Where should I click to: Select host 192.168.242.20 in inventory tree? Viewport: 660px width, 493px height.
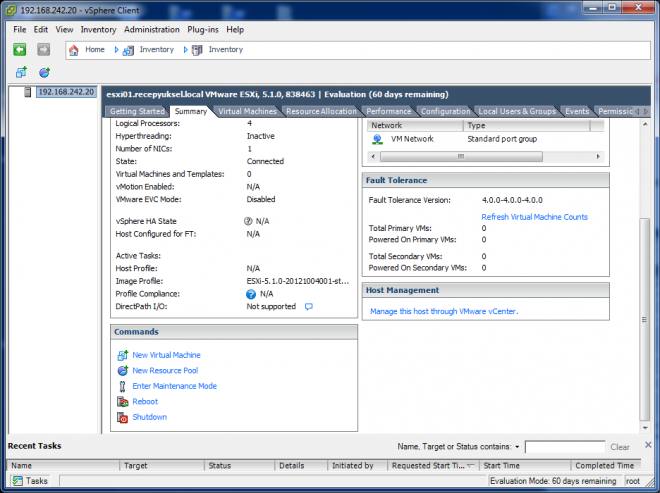click(x=65, y=92)
